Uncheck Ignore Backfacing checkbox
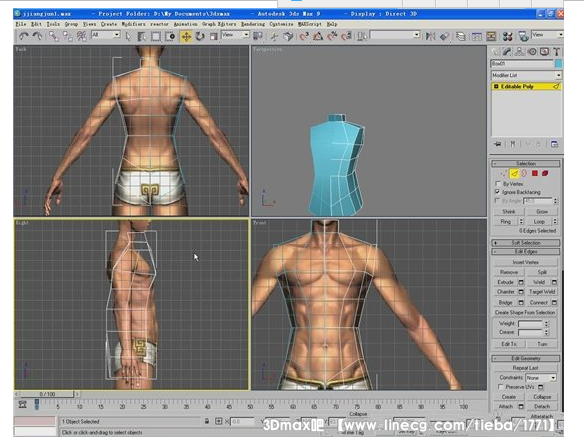The height and width of the screenshot is (442, 584). pos(497,192)
